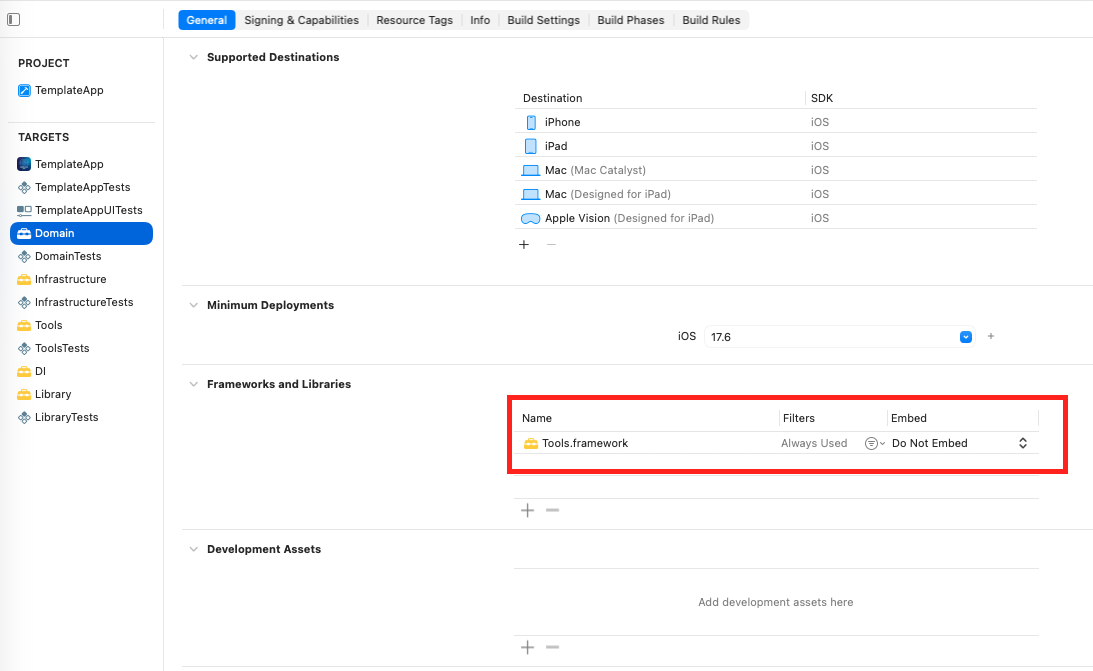Viewport: 1093px width, 671px height.
Task: Click the SDK column header
Action: tap(822, 98)
